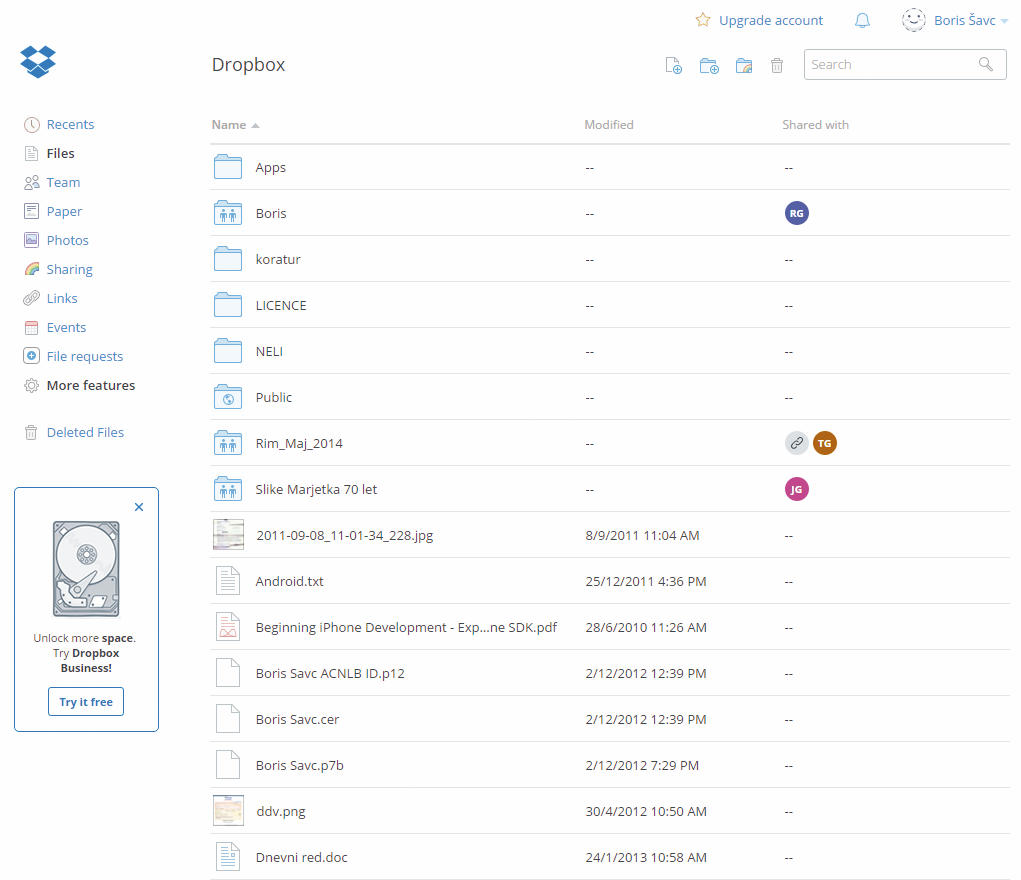The width and height of the screenshot is (1021, 880).
Task: Open Team in the sidebar
Action: (x=63, y=182)
